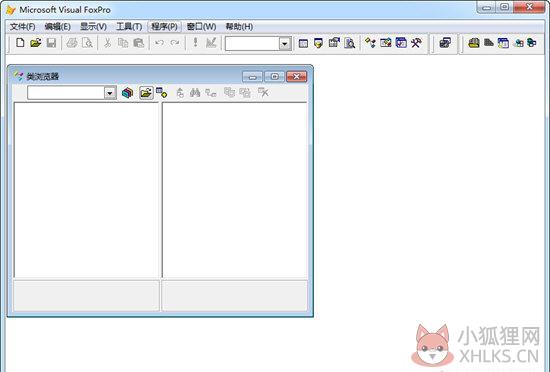Open the 文件(F) menu
This screenshot has height=372, width=550.
point(22,27)
